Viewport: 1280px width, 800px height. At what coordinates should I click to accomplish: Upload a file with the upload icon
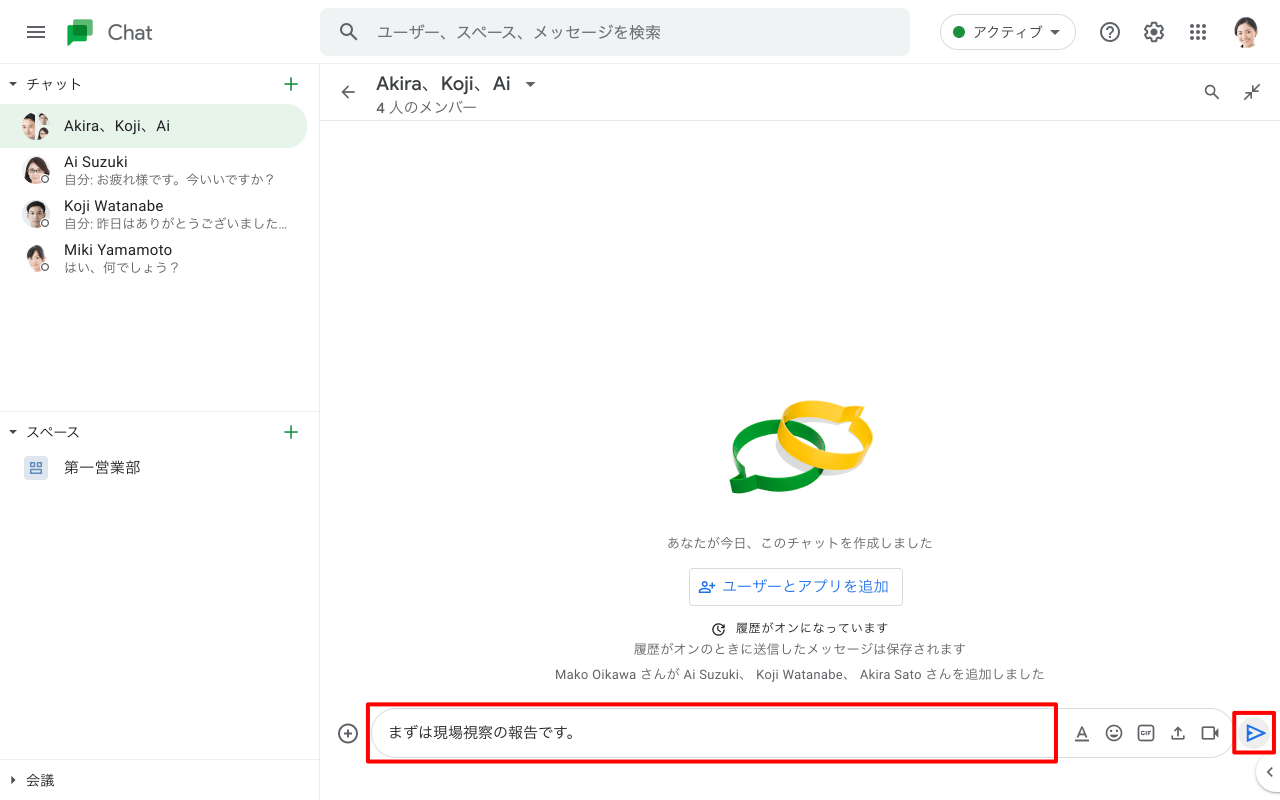1178,733
